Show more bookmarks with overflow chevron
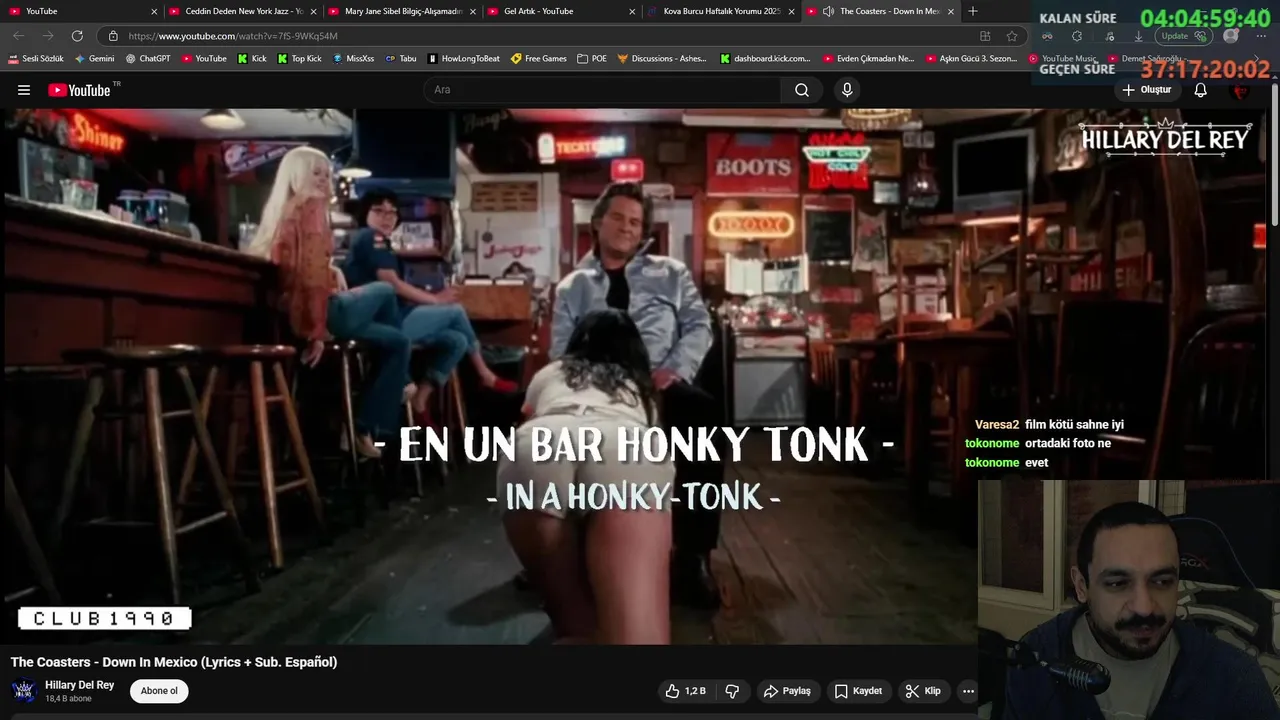This screenshot has height=720, width=1280. 1257,59
